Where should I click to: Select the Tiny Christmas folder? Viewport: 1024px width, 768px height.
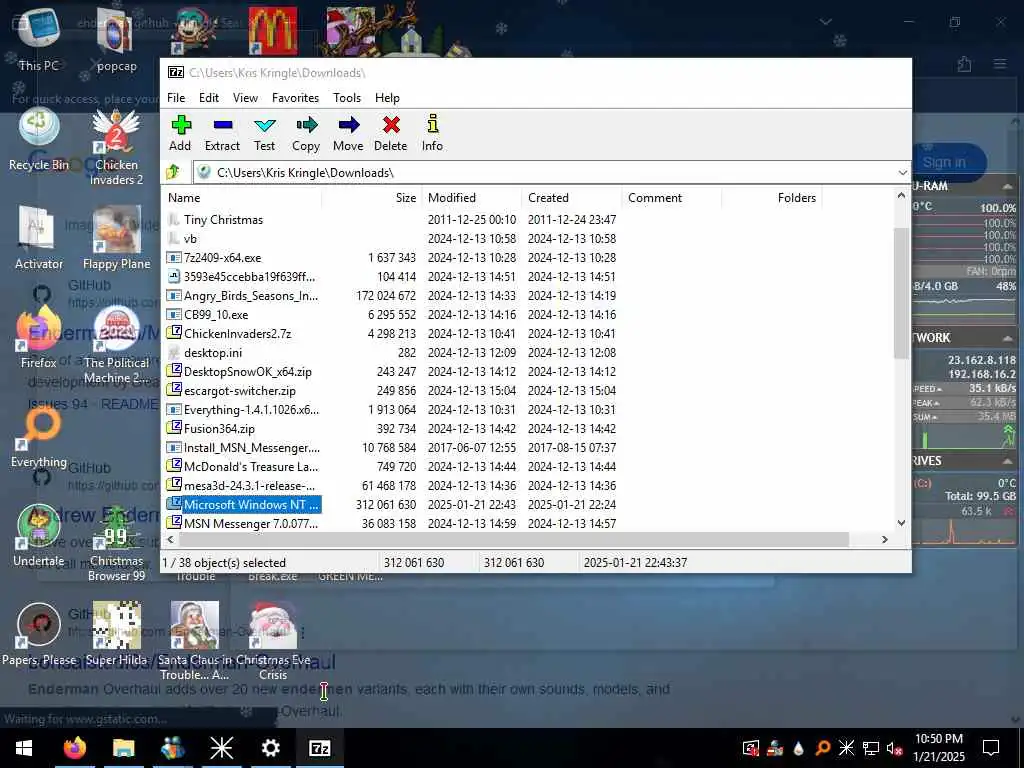[x=223, y=220]
